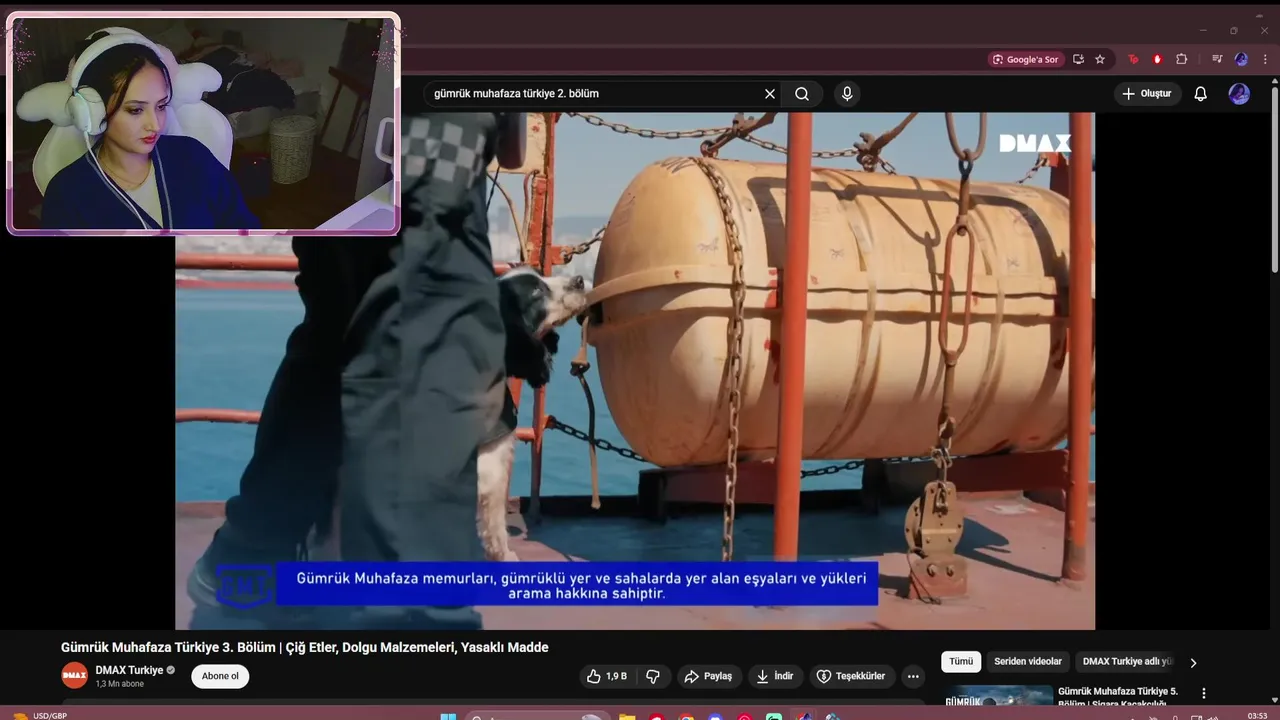The height and width of the screenshot is (720, 1280).
Task: Show more filter chips with right arrow
Action: (1193, 662)
